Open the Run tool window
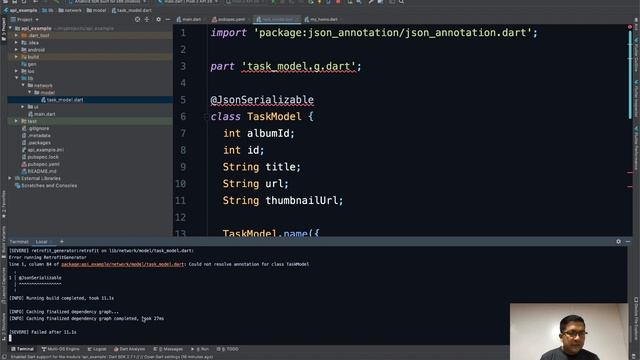Image resolution: width=640 pixels, height=360 pixels. pyautogui.click(x=200, y=349)
